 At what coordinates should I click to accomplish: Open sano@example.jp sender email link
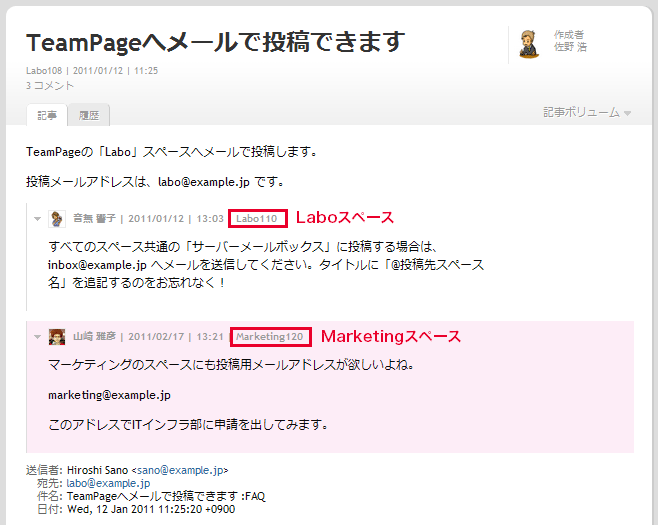point(180,470)
